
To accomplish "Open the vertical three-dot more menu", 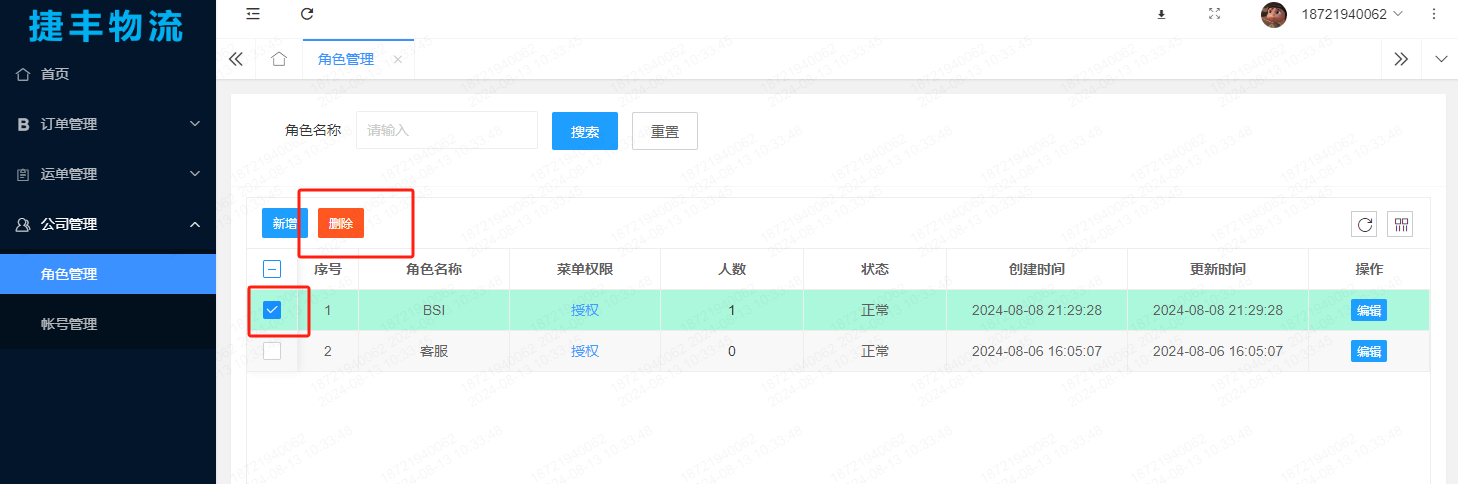I will click(x=1433, y=14).
